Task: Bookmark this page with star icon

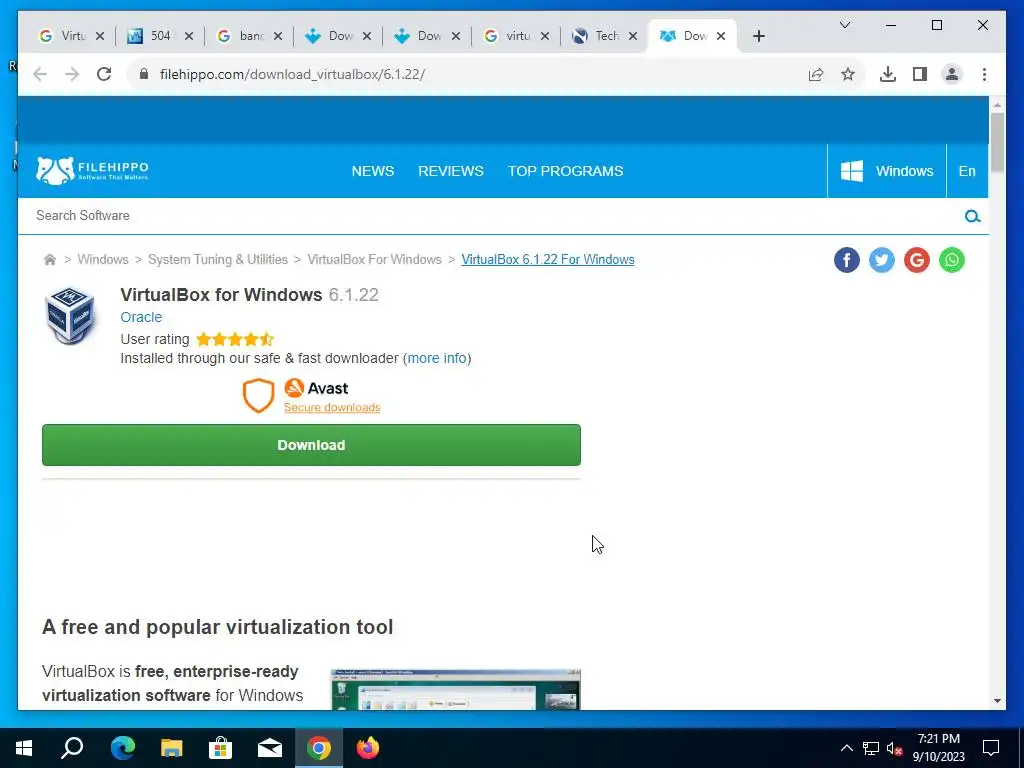Action: click(848, 74)
